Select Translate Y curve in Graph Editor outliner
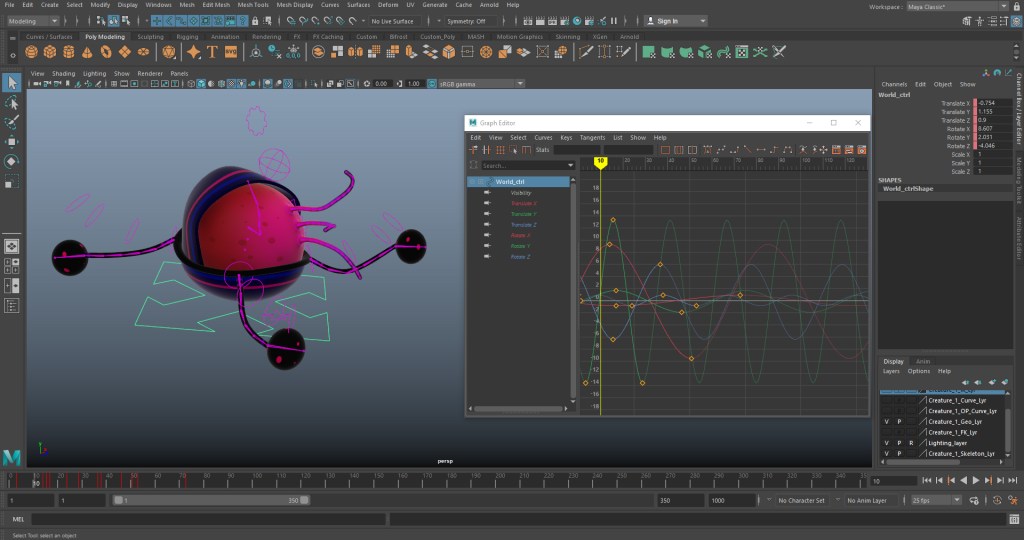The height and width of the screenshot is (540, 1024). (x=523, y=214)
